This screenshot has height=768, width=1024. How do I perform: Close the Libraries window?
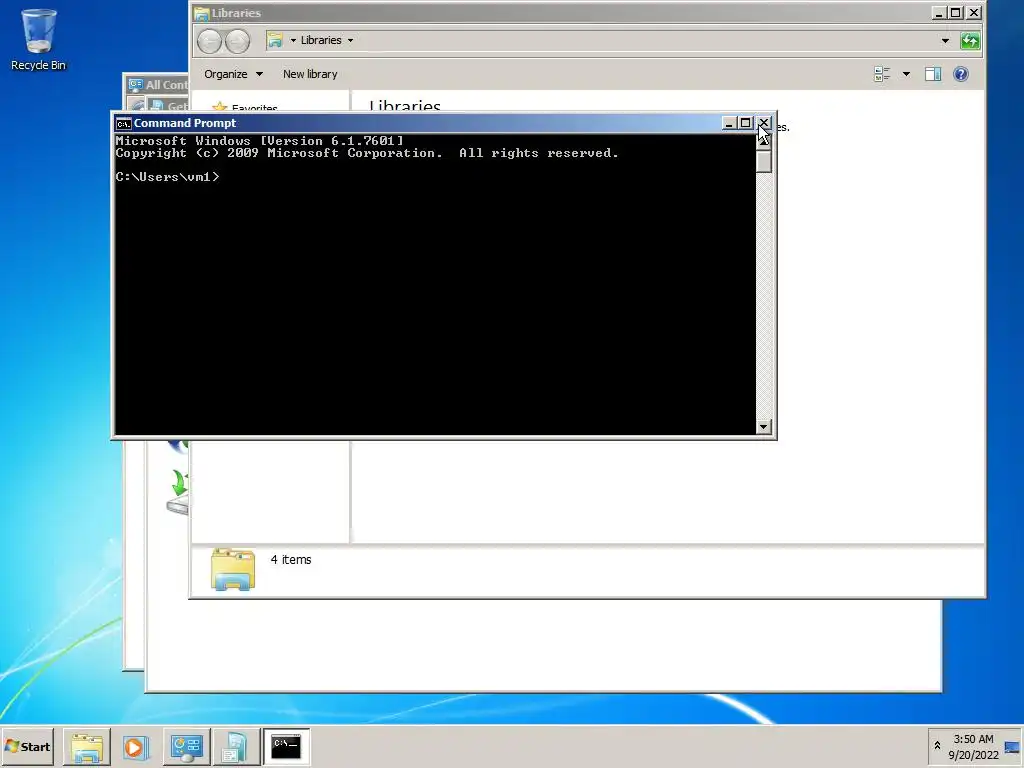(974, 12)
